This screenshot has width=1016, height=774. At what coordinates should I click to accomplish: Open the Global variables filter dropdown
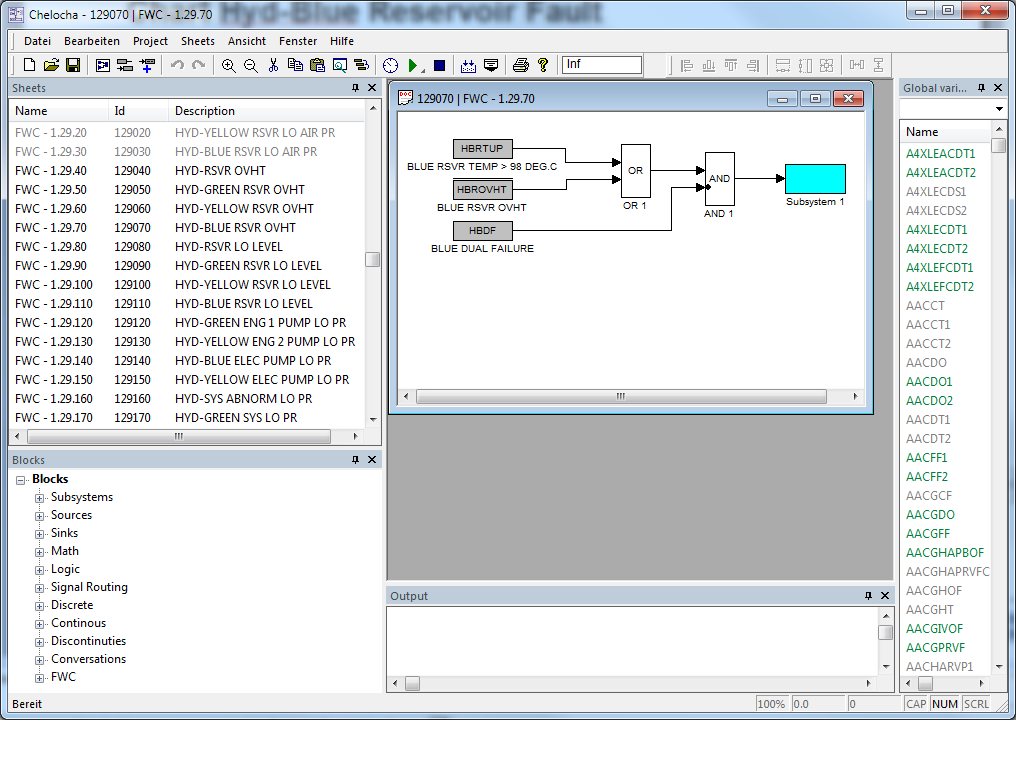[x=999, y=109]
